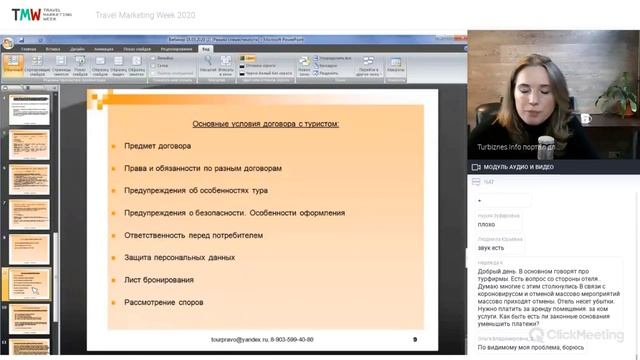
Task: Arrange windows Каскадом (Cascade)
Action: (x=325, y=66)
